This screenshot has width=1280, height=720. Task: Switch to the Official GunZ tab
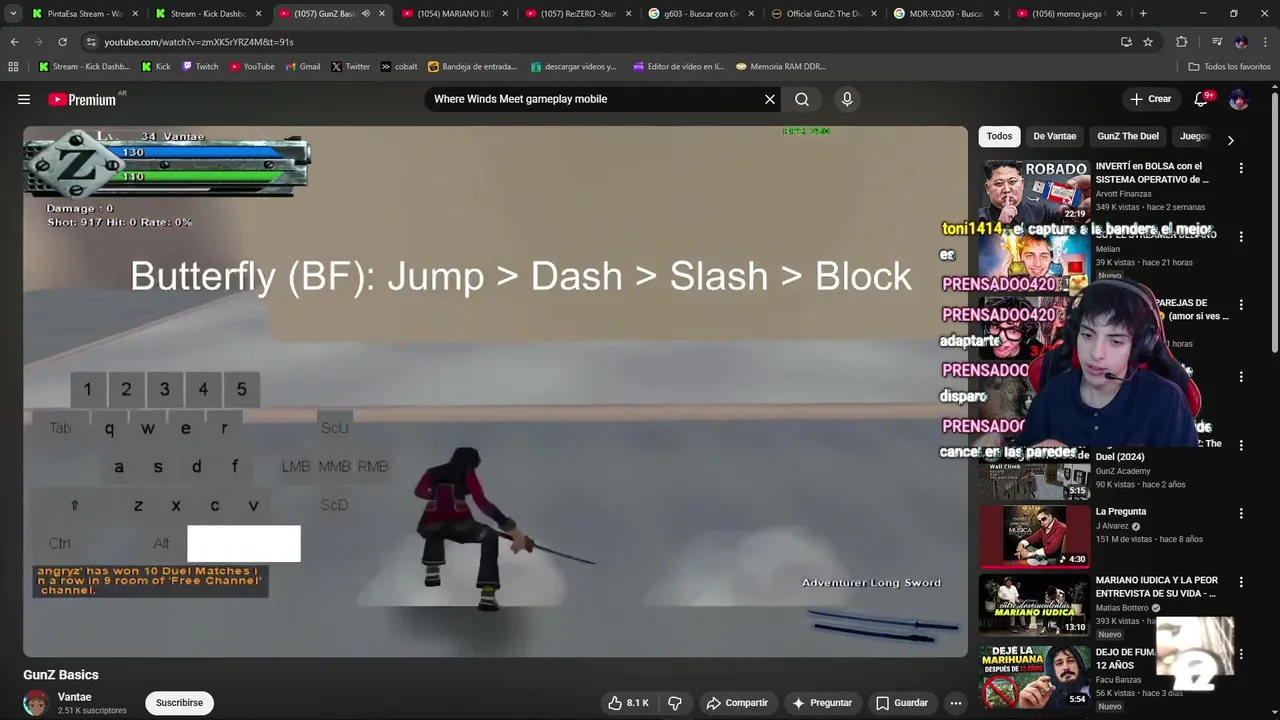pyautogui.click(x=823, y=14)
